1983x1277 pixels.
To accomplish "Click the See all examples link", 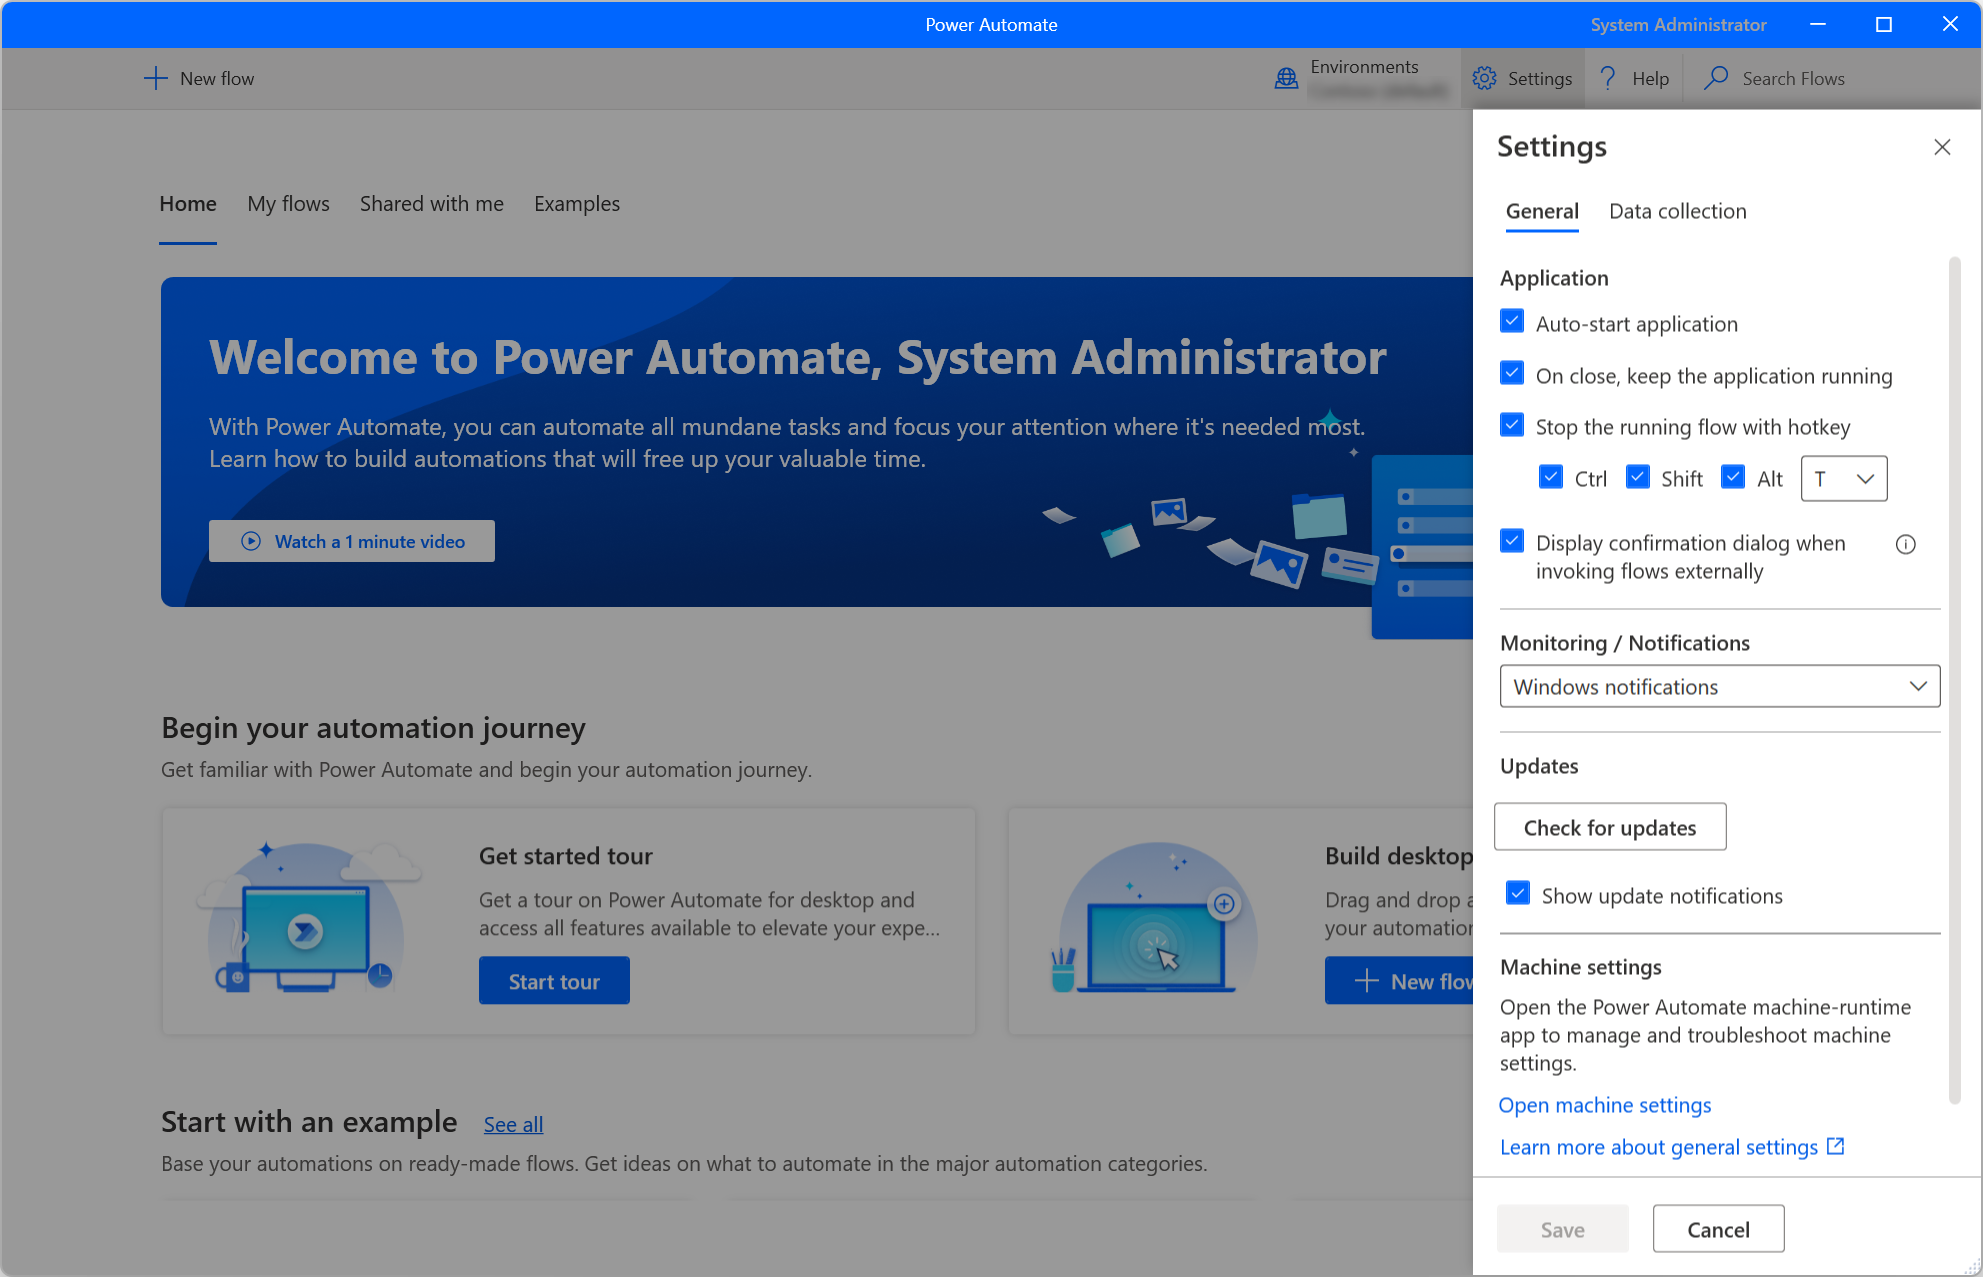I will 513,1122.
